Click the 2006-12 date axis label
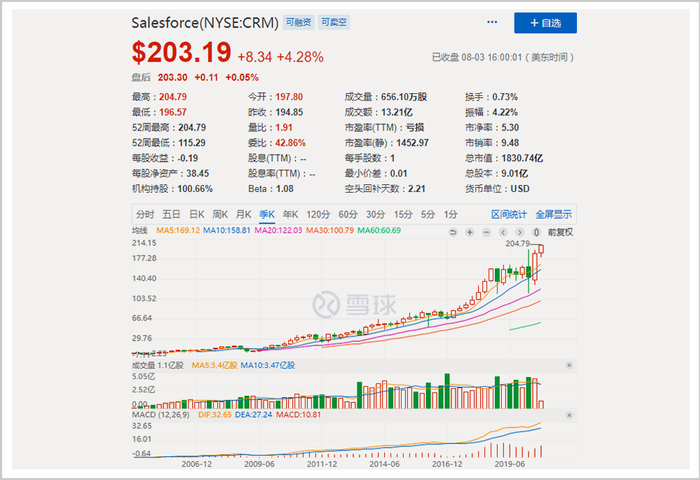This screenshot has height=480, width=700. [196, 464]
